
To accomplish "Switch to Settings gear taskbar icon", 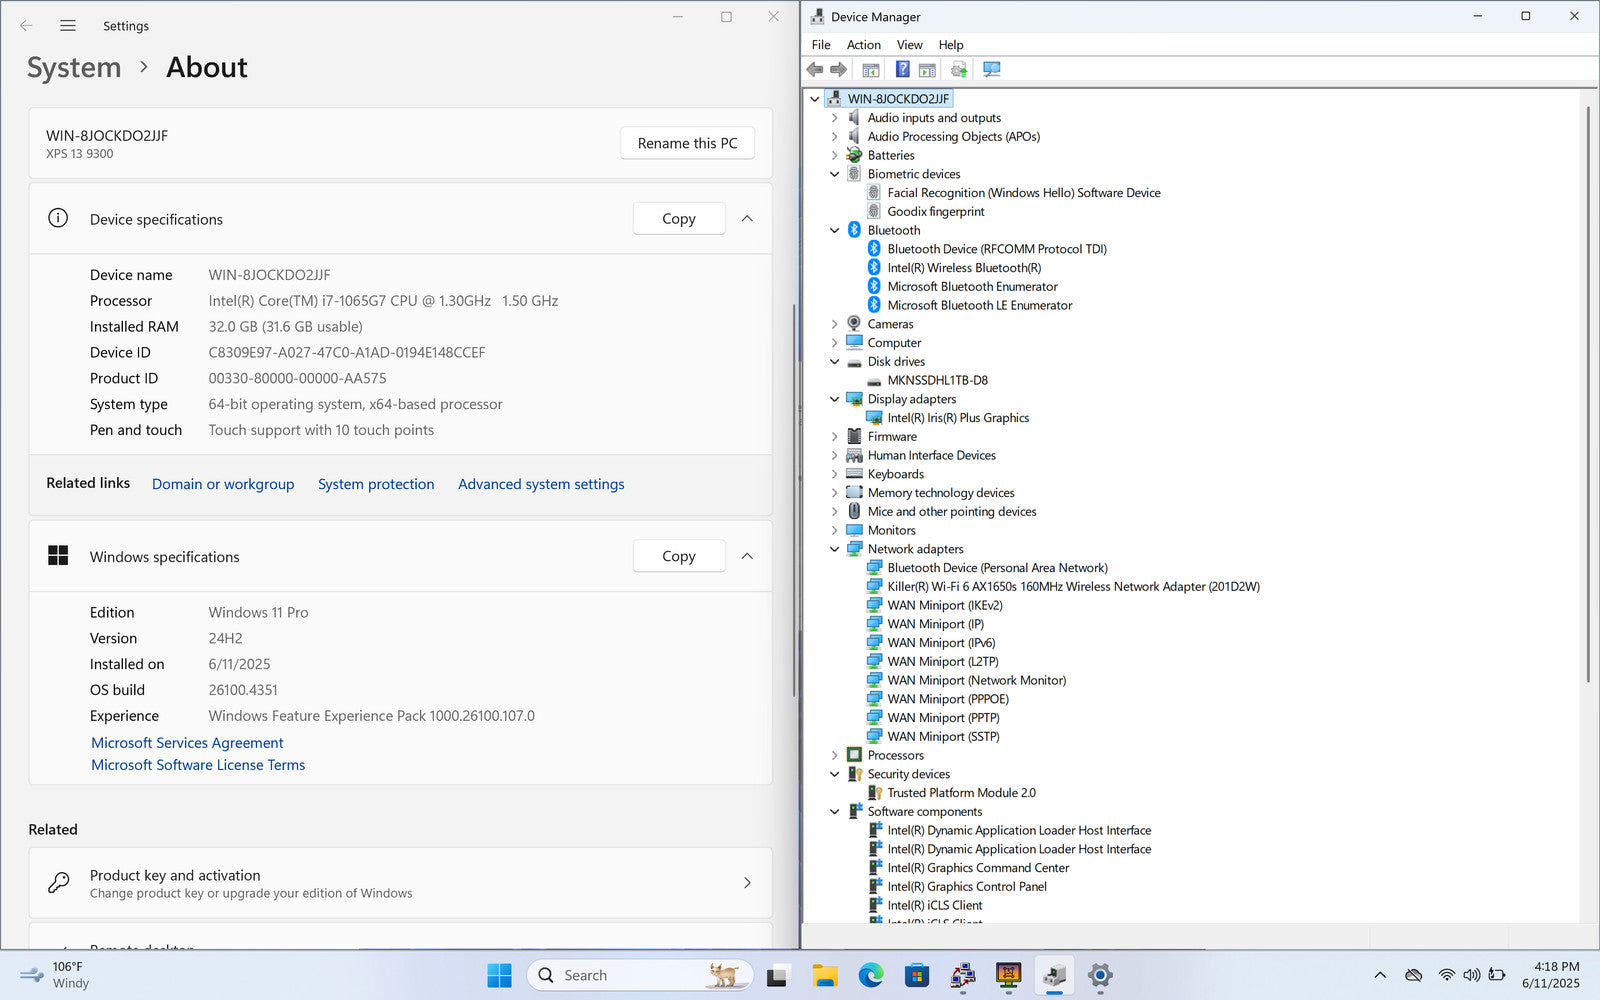I will 1100,975.
